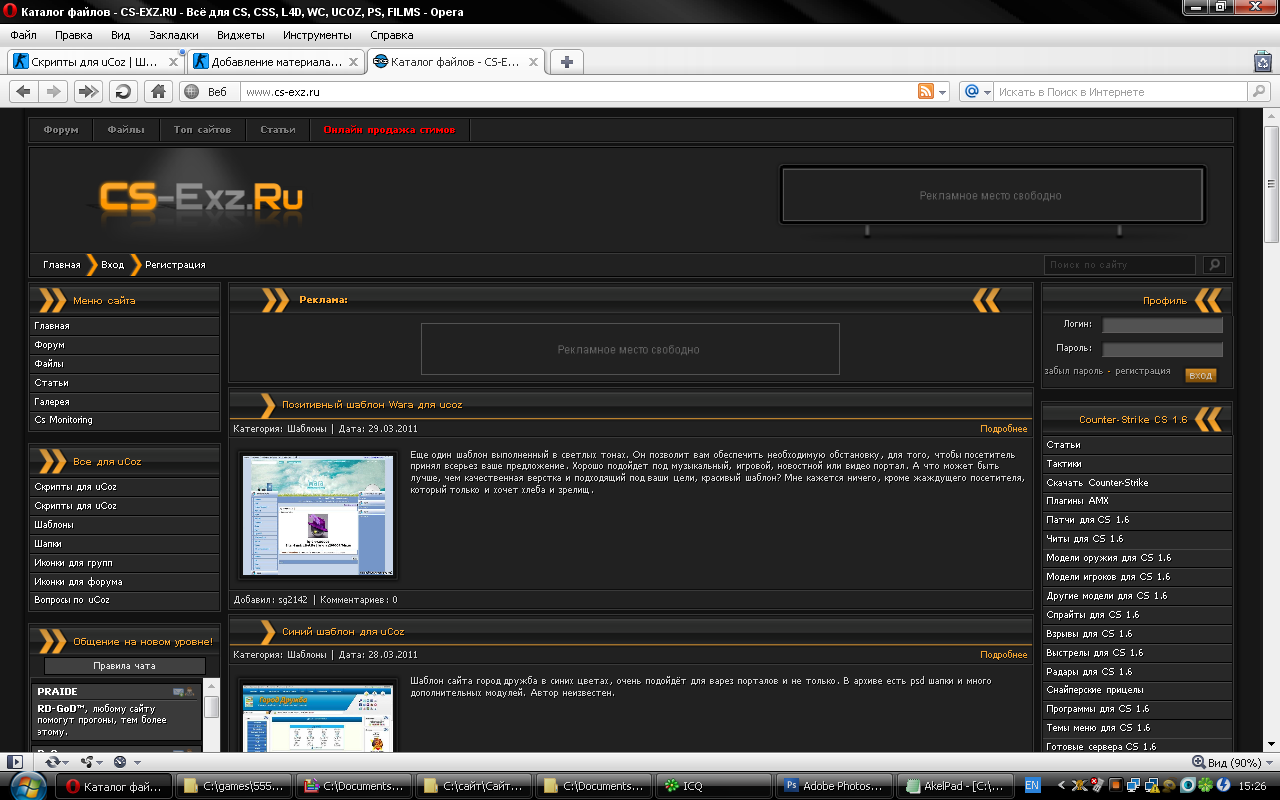This screenshot has width=1280, height=800.
Task: Go to the browser Home page icon
Action: point(157,91)
